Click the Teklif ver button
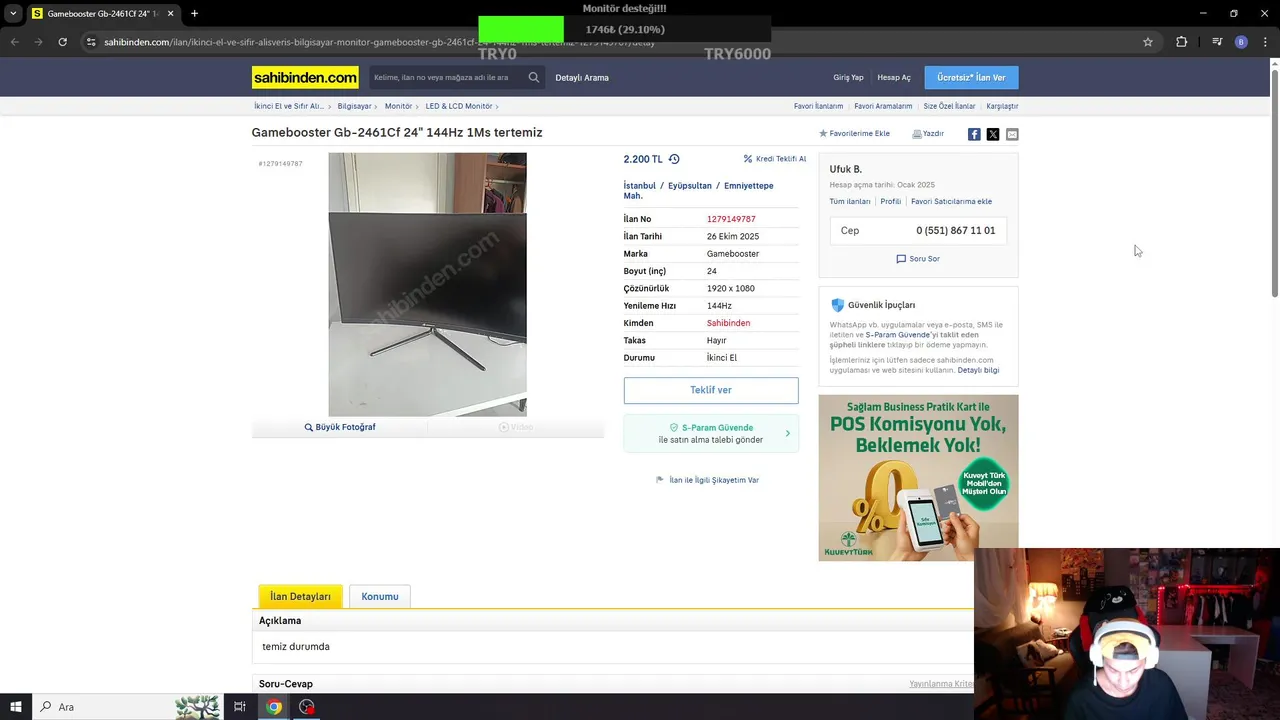1280x720 pixels. [x=711, y=390]
